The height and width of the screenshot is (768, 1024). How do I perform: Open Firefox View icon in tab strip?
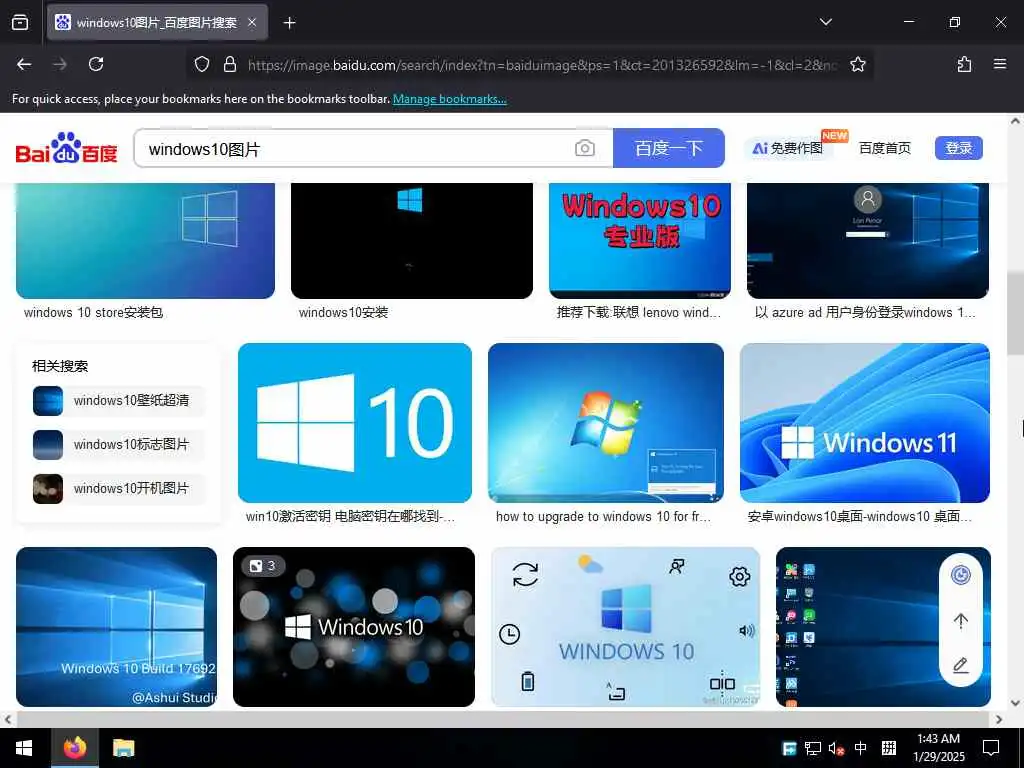click(20, 22)
